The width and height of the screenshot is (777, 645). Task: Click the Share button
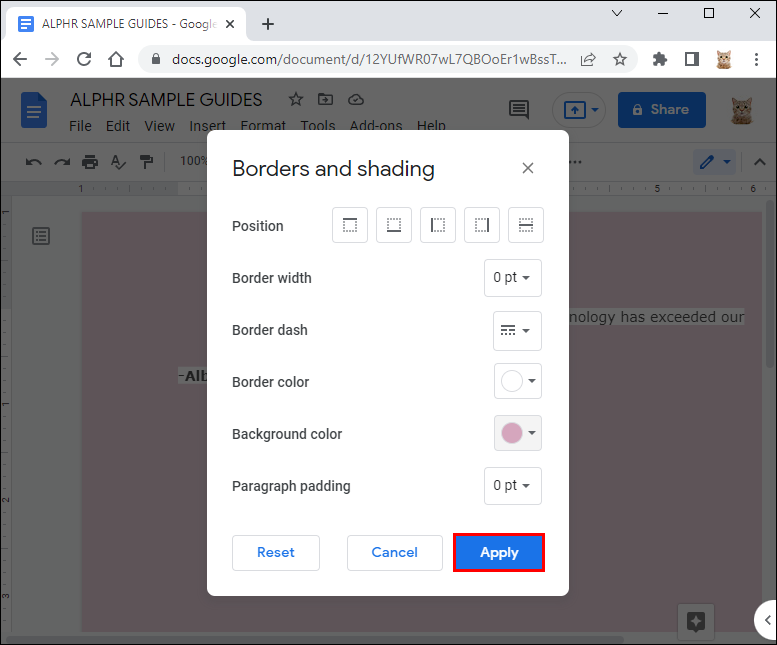(x=662, y=110)
